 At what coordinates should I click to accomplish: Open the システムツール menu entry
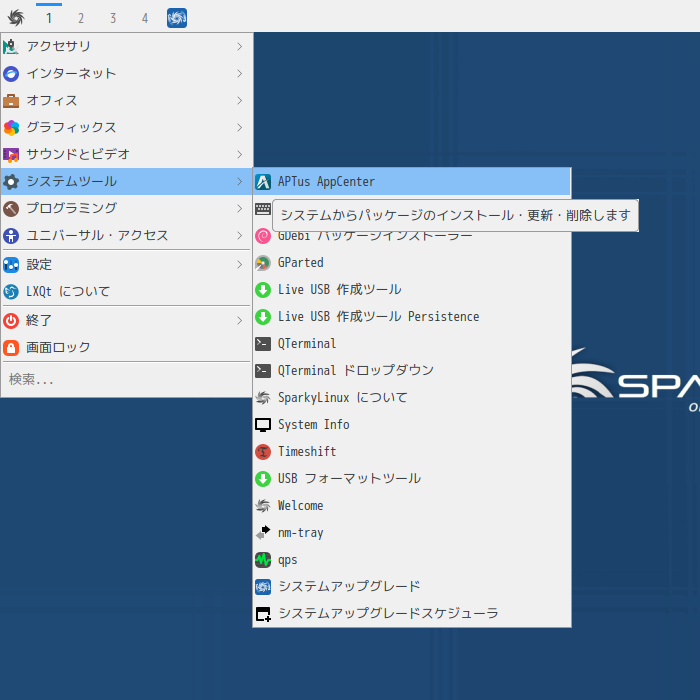pyautogui.click(x=127, y=182)
